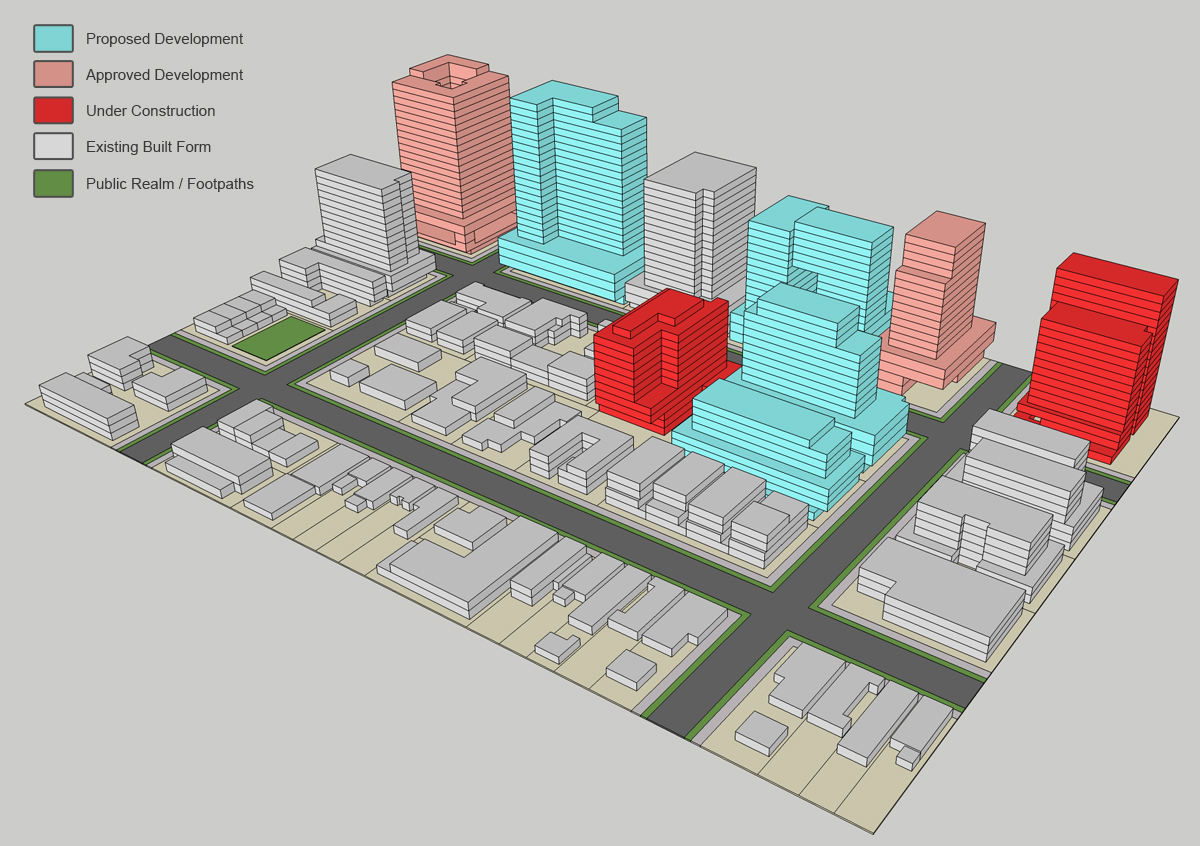Select the 'Approved Development' legend label
This screenshot has width=1200, height=846.
164,75
